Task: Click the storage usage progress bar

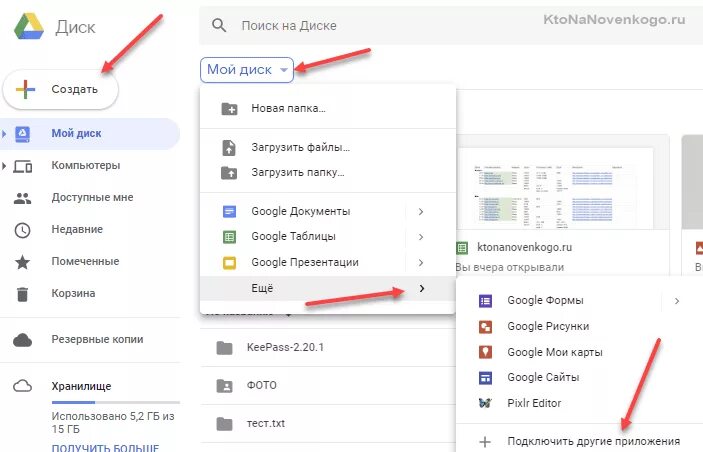Action: (x=116, y=402)
